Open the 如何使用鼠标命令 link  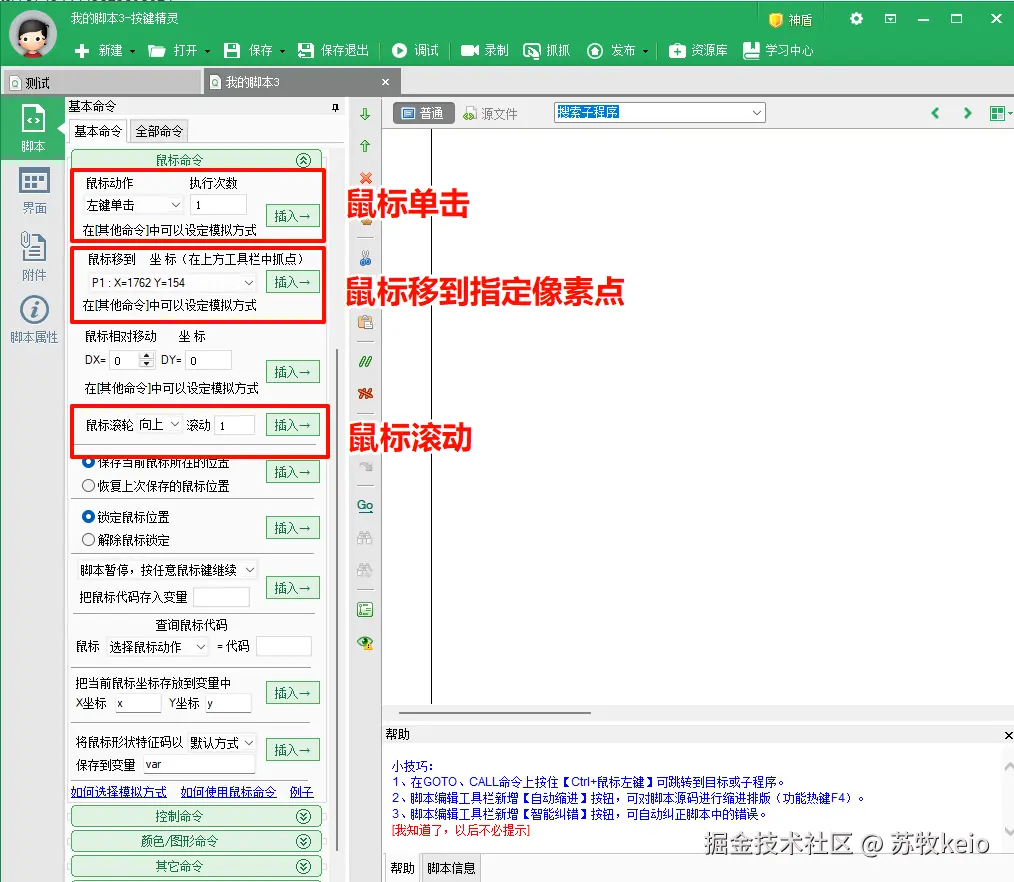coord(228,791)
